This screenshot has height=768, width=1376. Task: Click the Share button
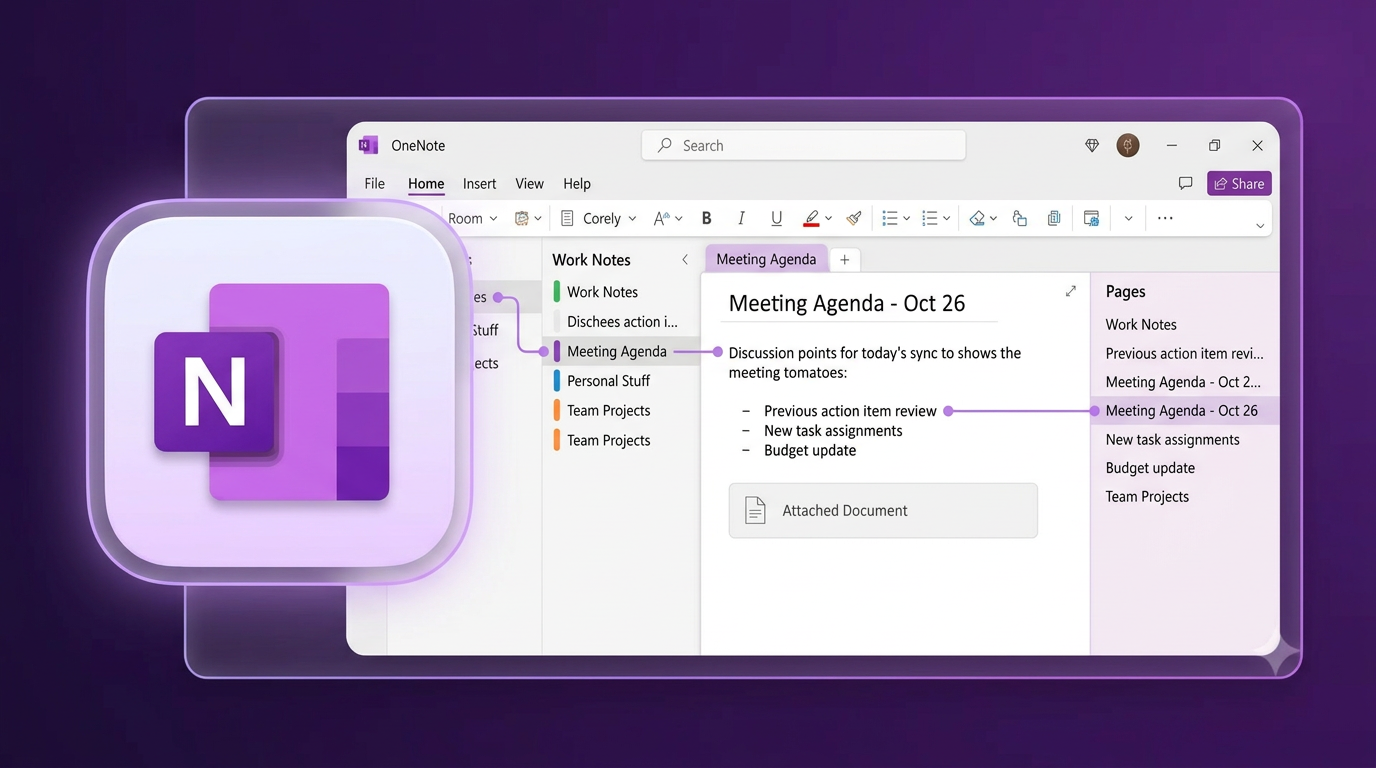pos(1239,183)
